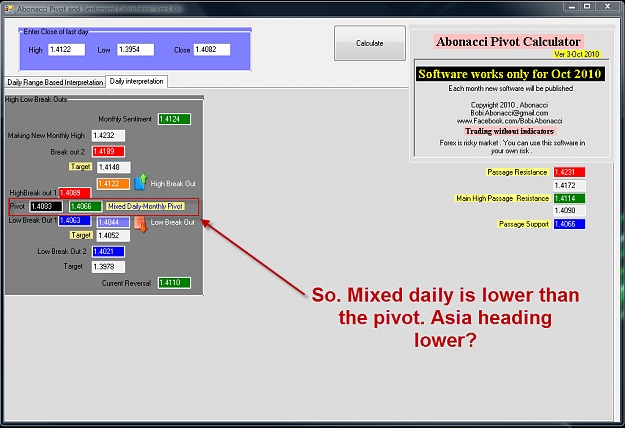Click the blue Low Break Out 1 value 1.4063
625x428 pixels.
(75, 221)
